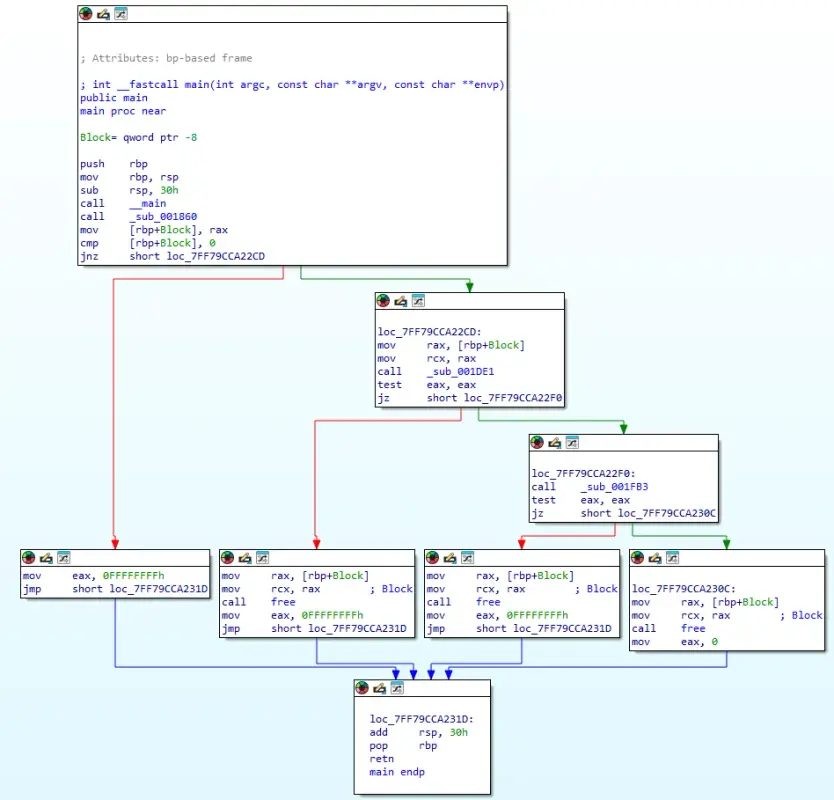Click the graph icon on the main proc block
The image size is (834, 800).
click(121, 14)
